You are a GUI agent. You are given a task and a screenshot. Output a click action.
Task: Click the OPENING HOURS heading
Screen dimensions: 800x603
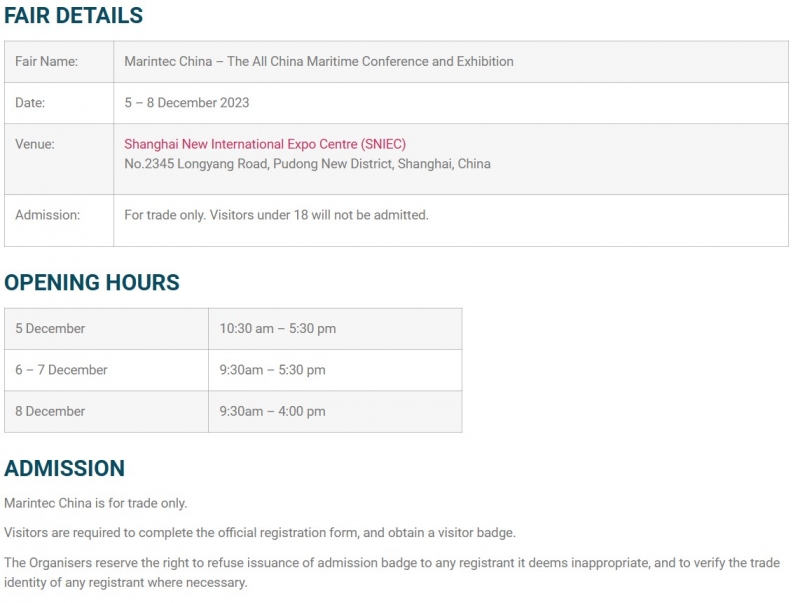coord(92,283)
